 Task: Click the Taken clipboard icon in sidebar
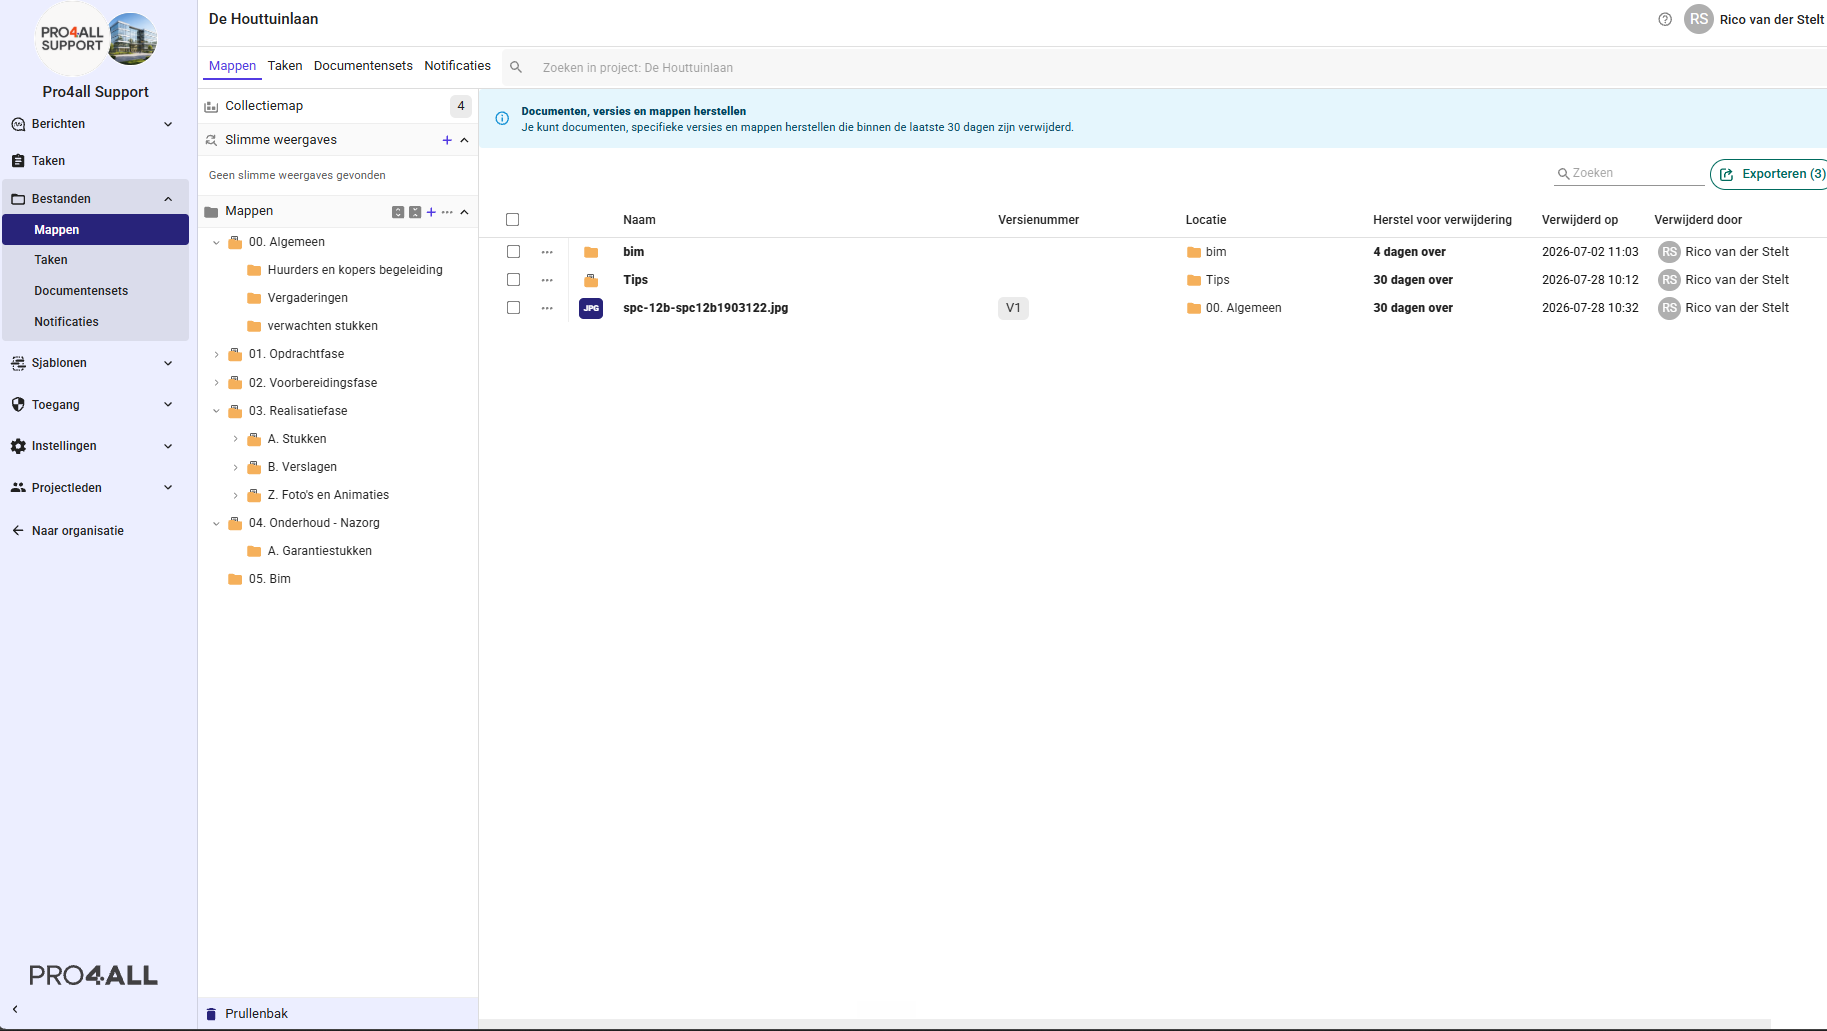[x=18, y=161]
